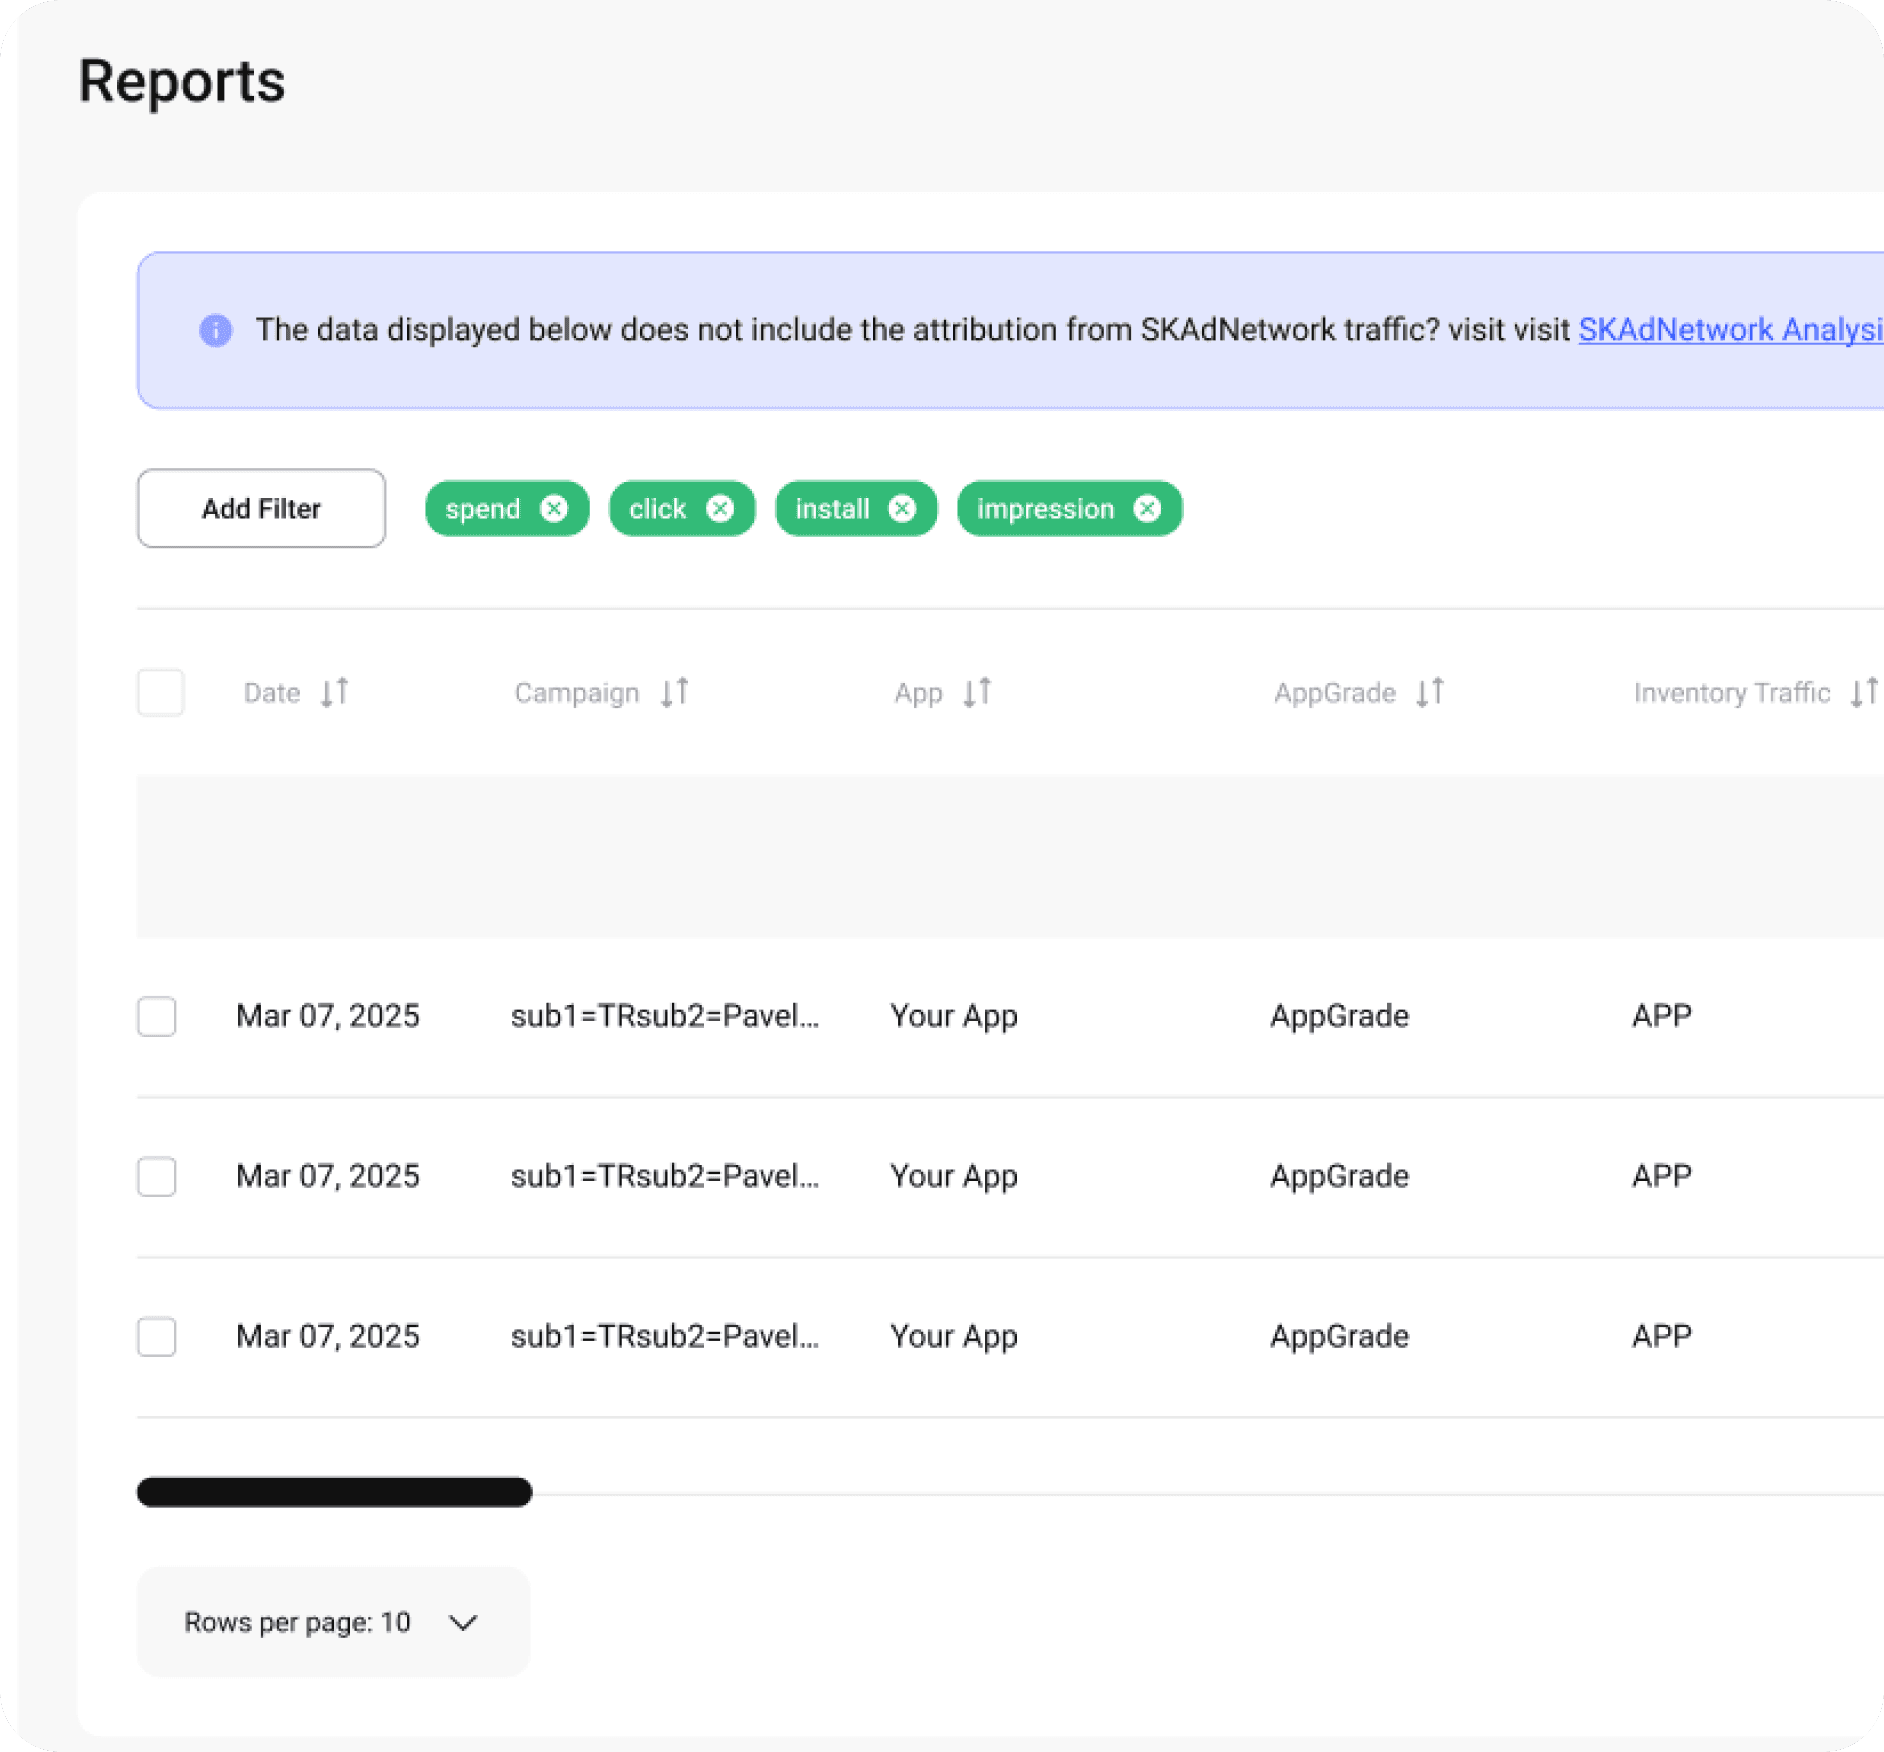Open the SKAdNetwork Analysis link
This screenshot has width=1884, height=1752.
click(1731, 330)
